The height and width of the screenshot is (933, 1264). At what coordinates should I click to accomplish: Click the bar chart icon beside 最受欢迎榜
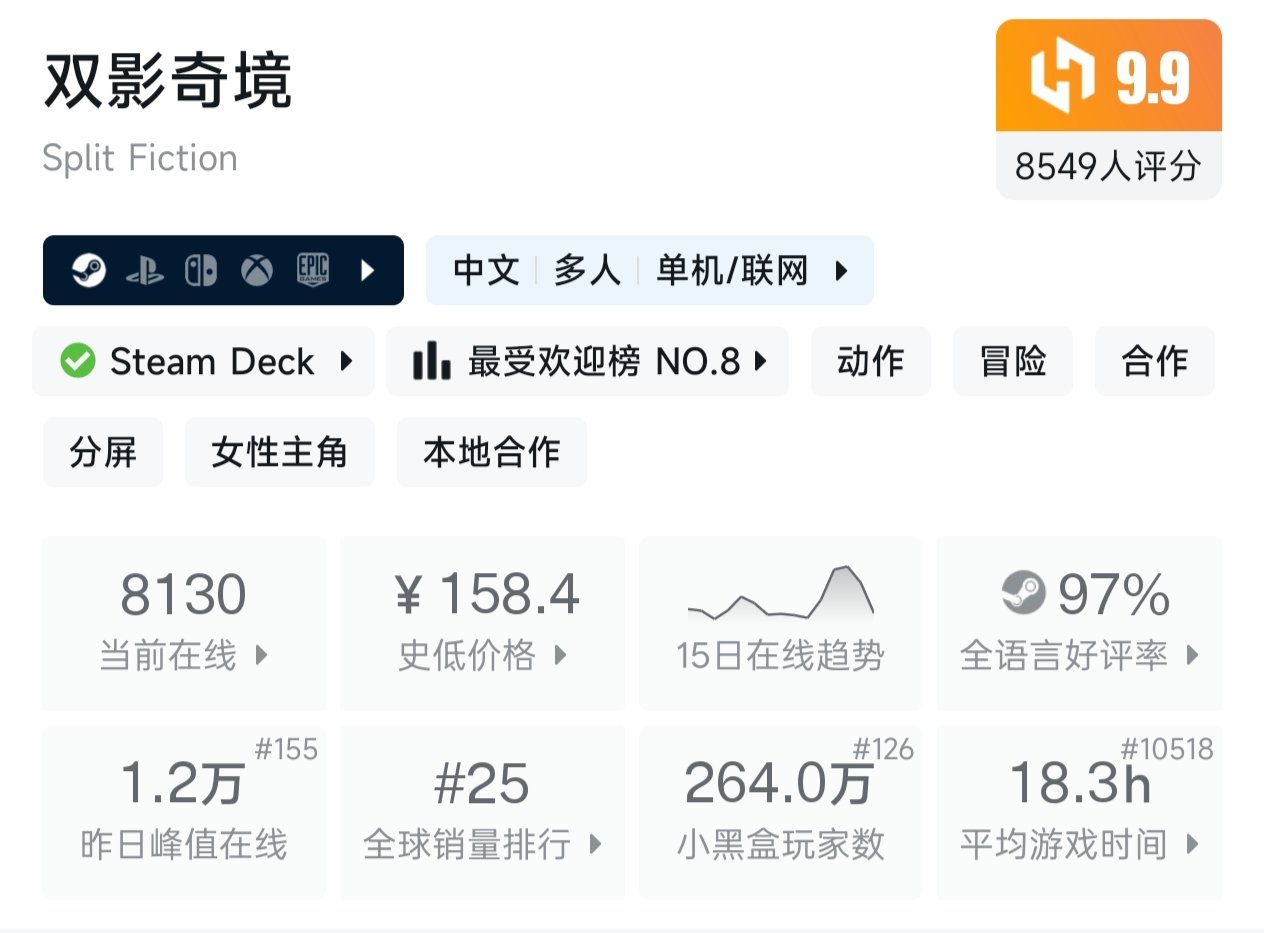[431, 361]
